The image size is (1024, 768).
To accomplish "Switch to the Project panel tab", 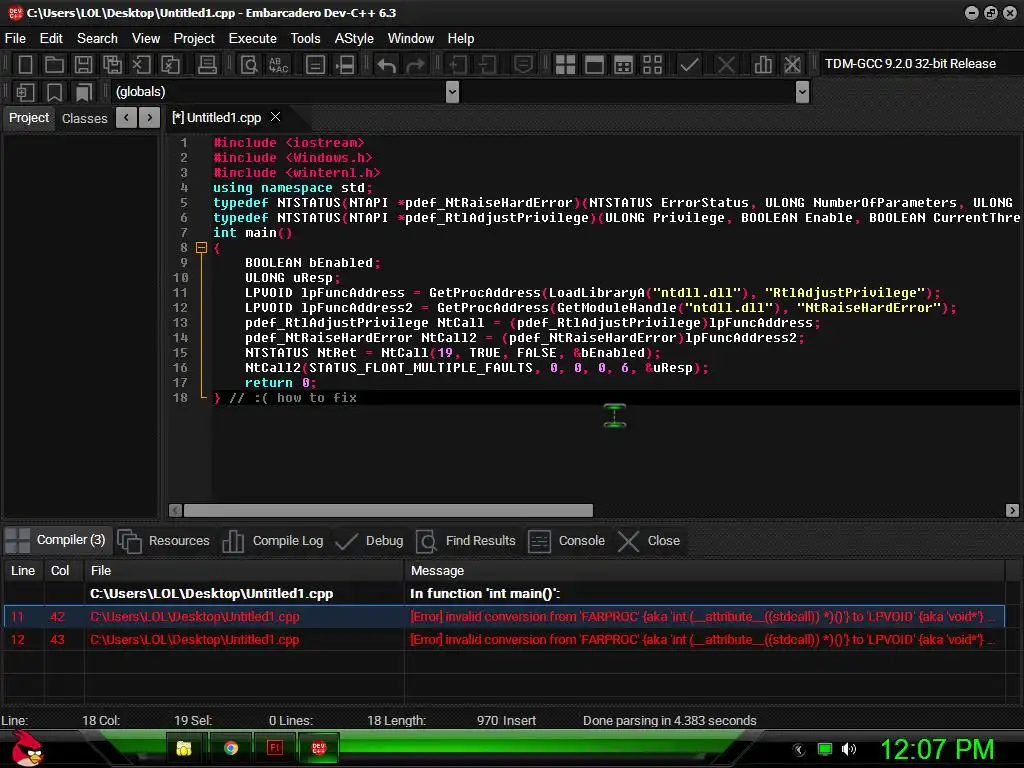I will pos(29,118).
